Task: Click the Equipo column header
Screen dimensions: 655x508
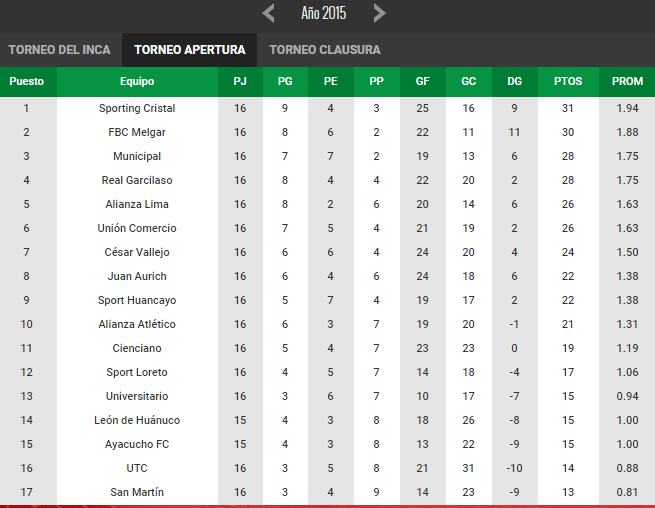Action: [x=137, y=81]
